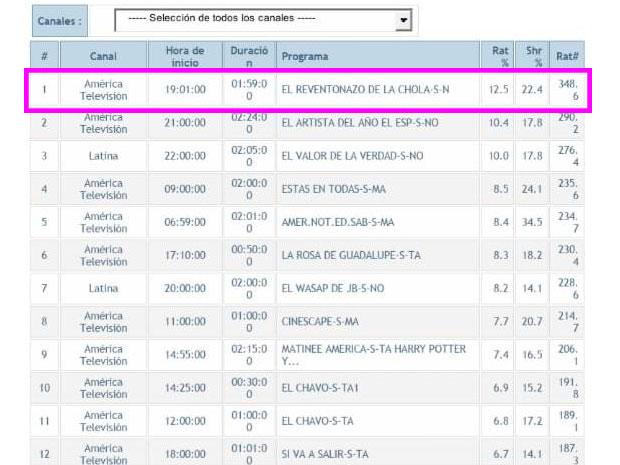Click the 'Hora de inicio' column header

click(185, 56)
